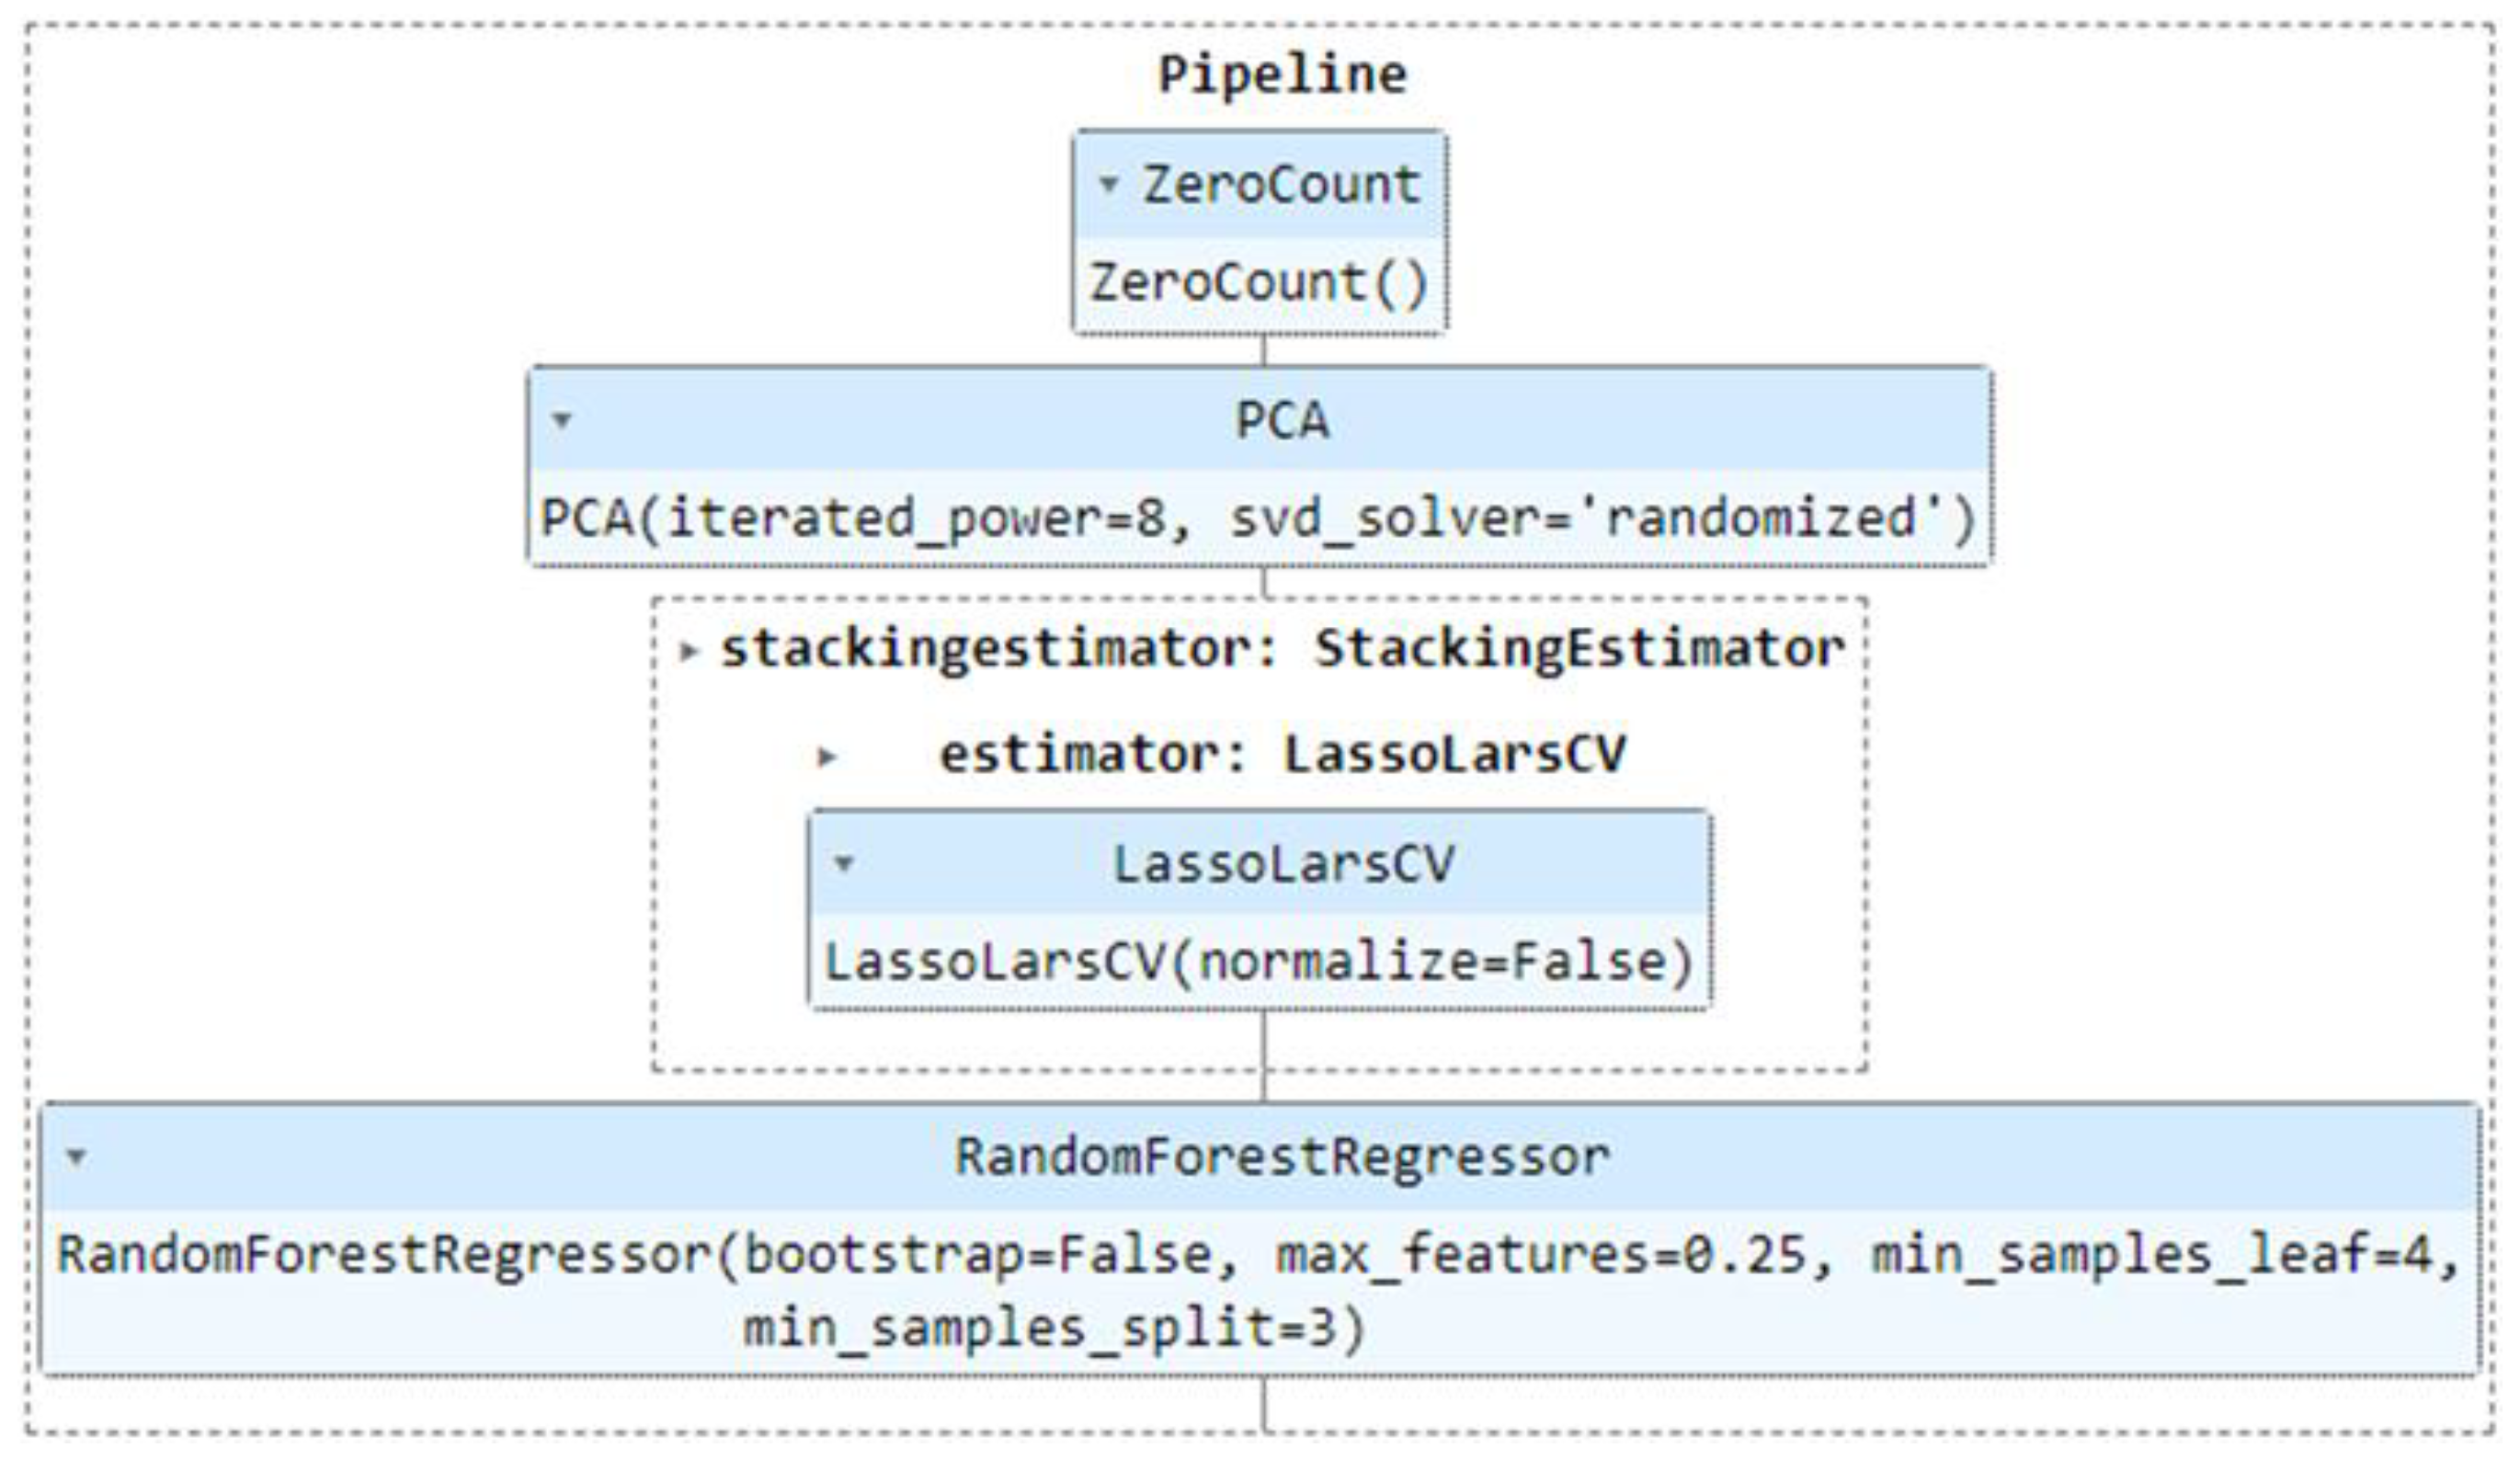Viewport: 2520px width, 1459px height.
Task: Click connector line between ZeroCount and PCA
Action: click(x=1264, y=350)
